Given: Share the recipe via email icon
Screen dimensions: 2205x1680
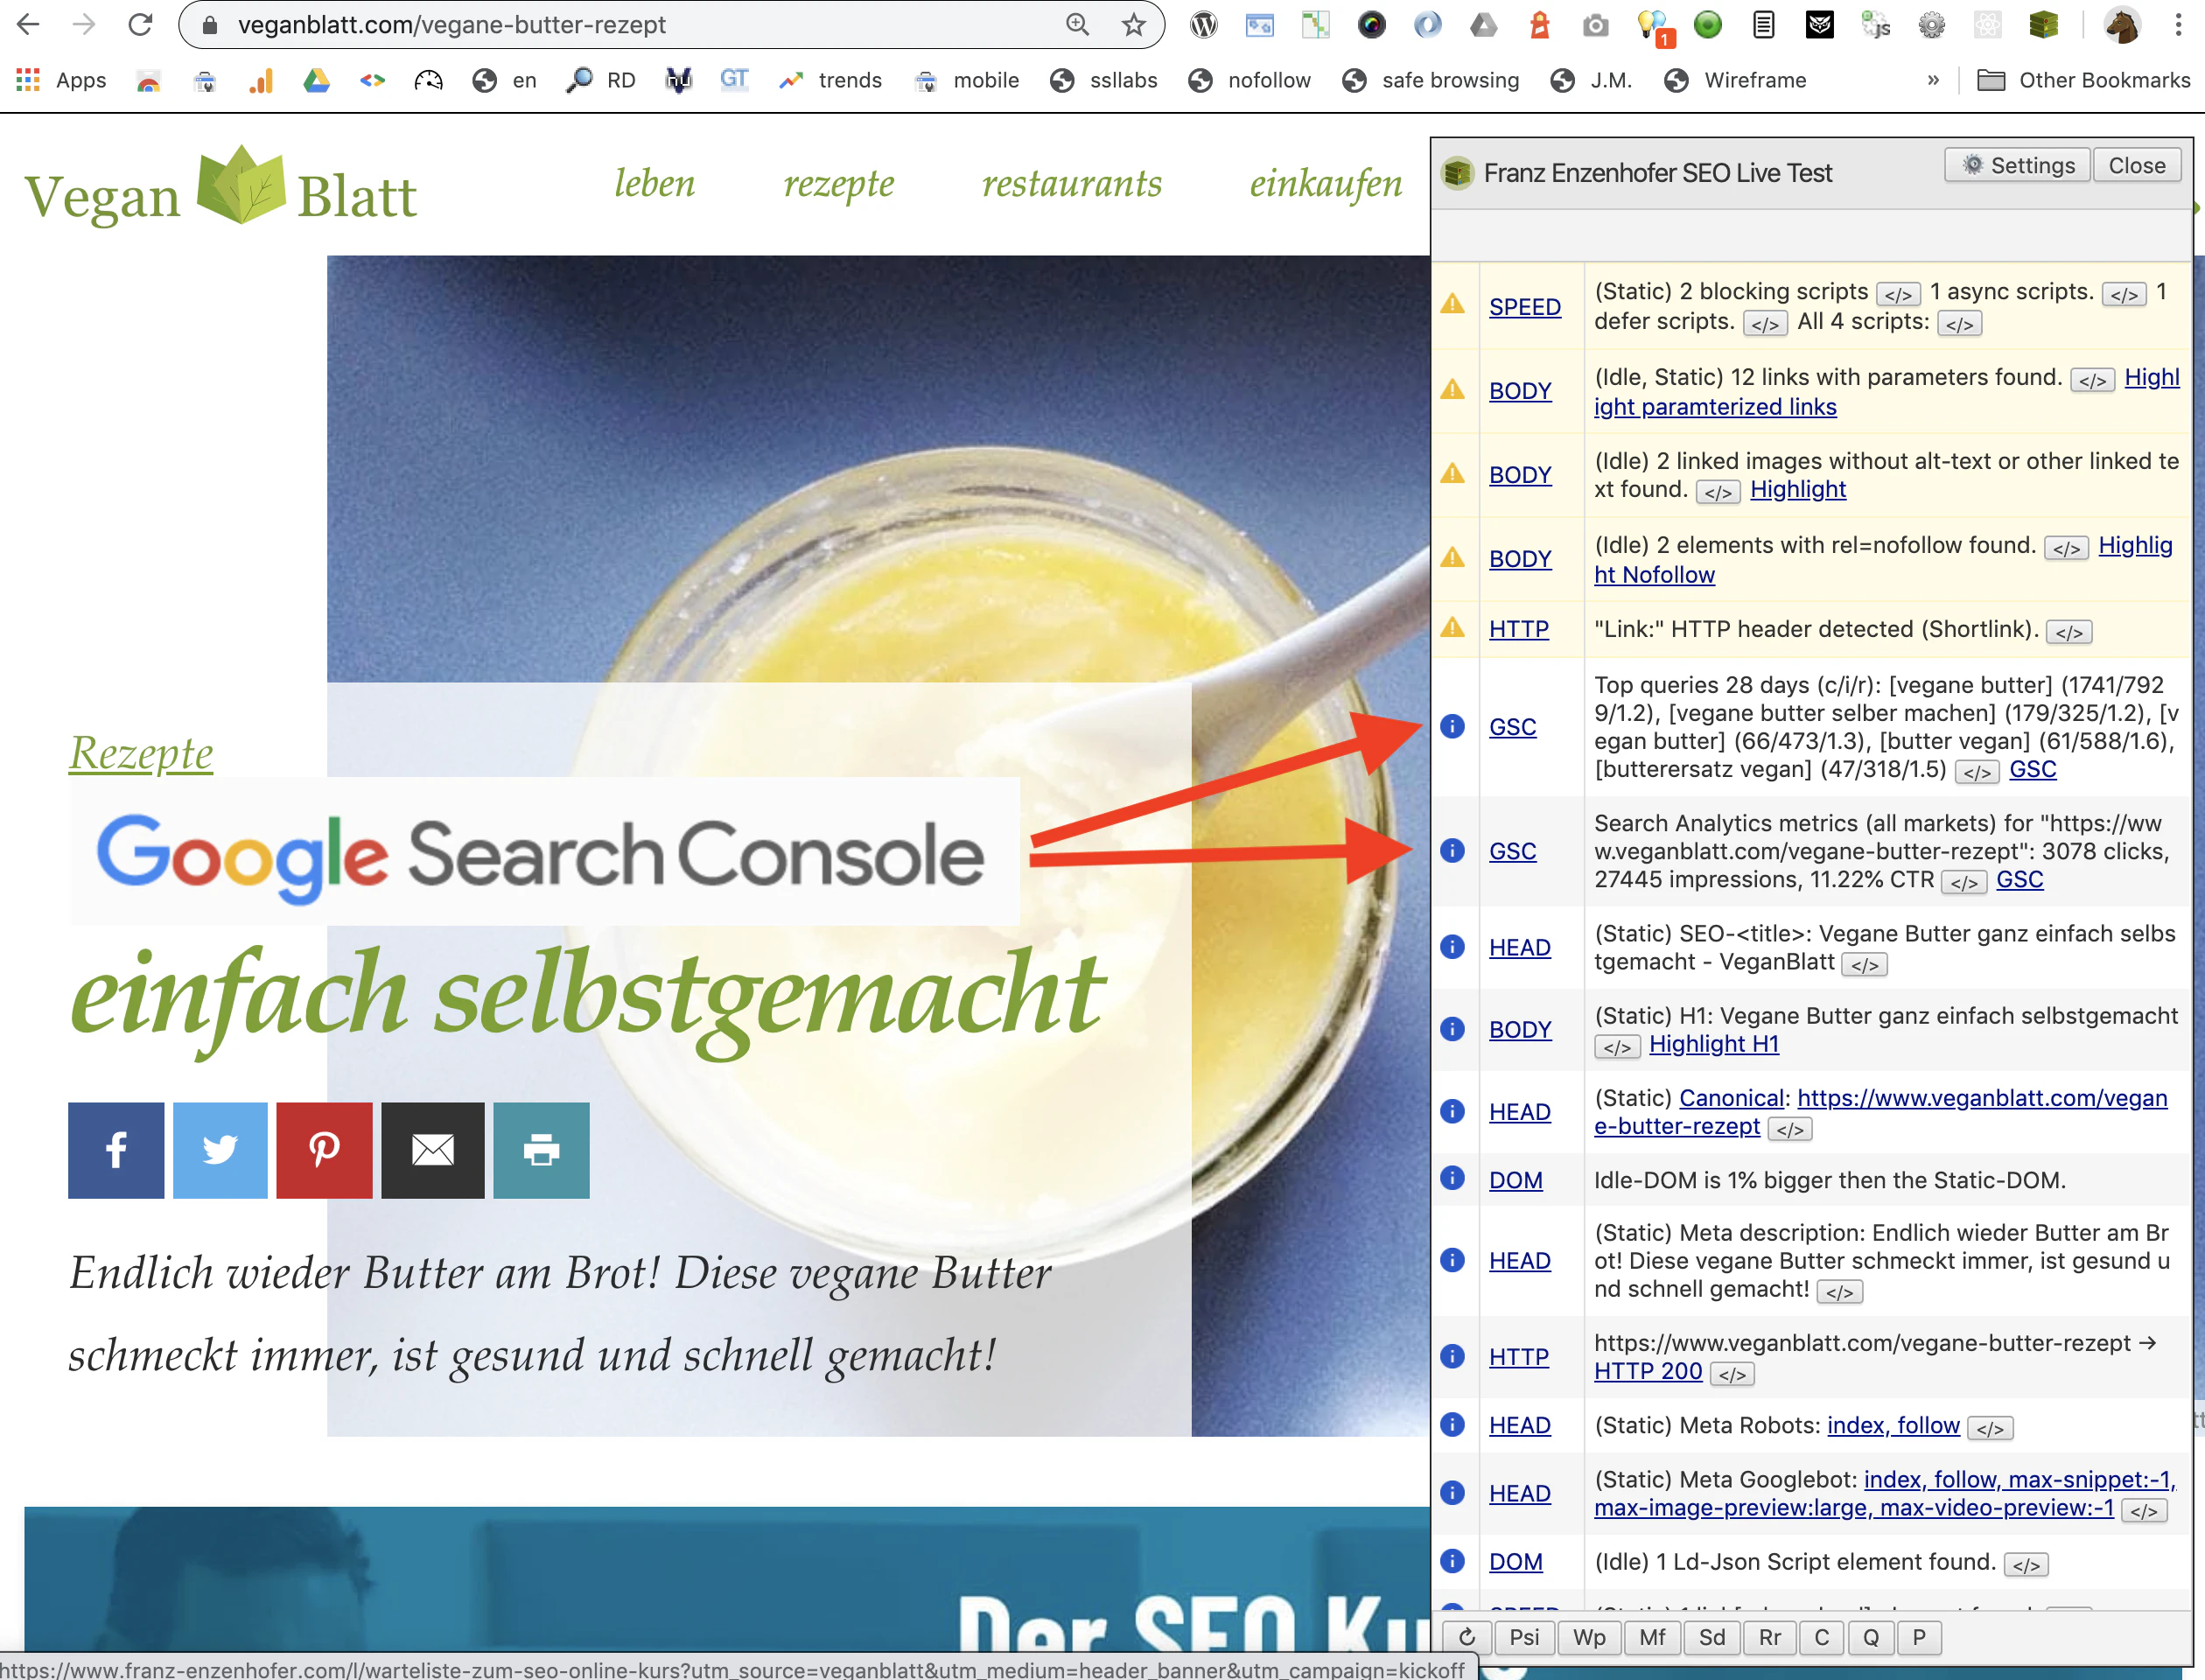Looking at the screenshot, I should coord(433,1150).
